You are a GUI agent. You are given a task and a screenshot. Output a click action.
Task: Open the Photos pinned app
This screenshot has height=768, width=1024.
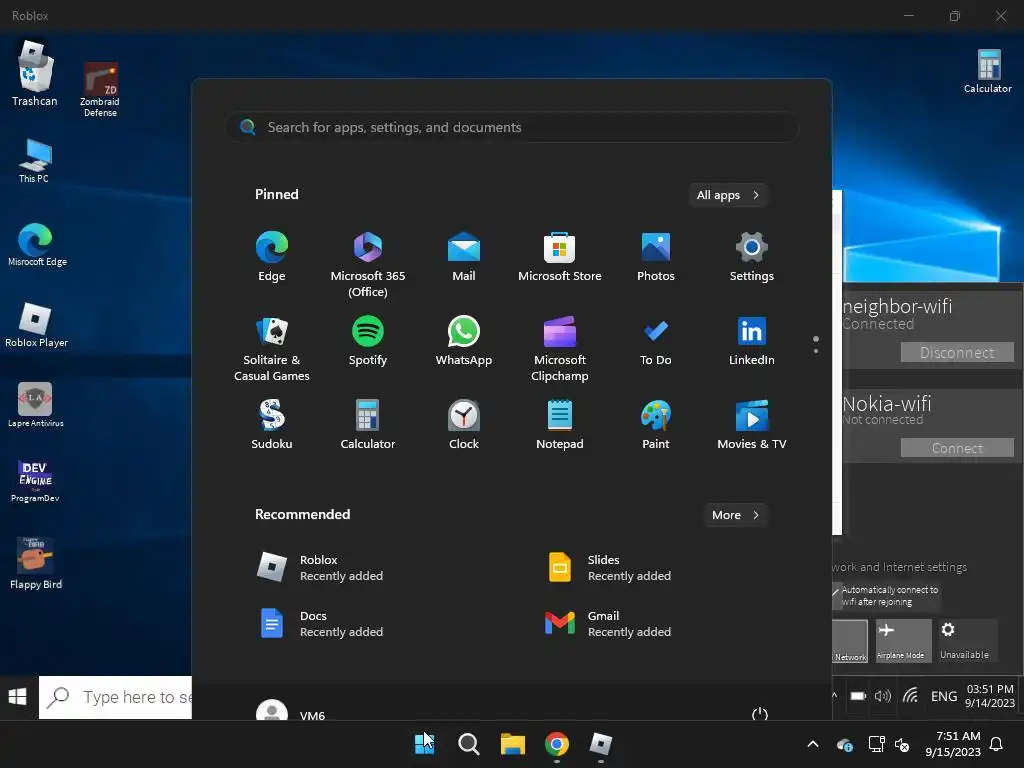click(656, 257)
